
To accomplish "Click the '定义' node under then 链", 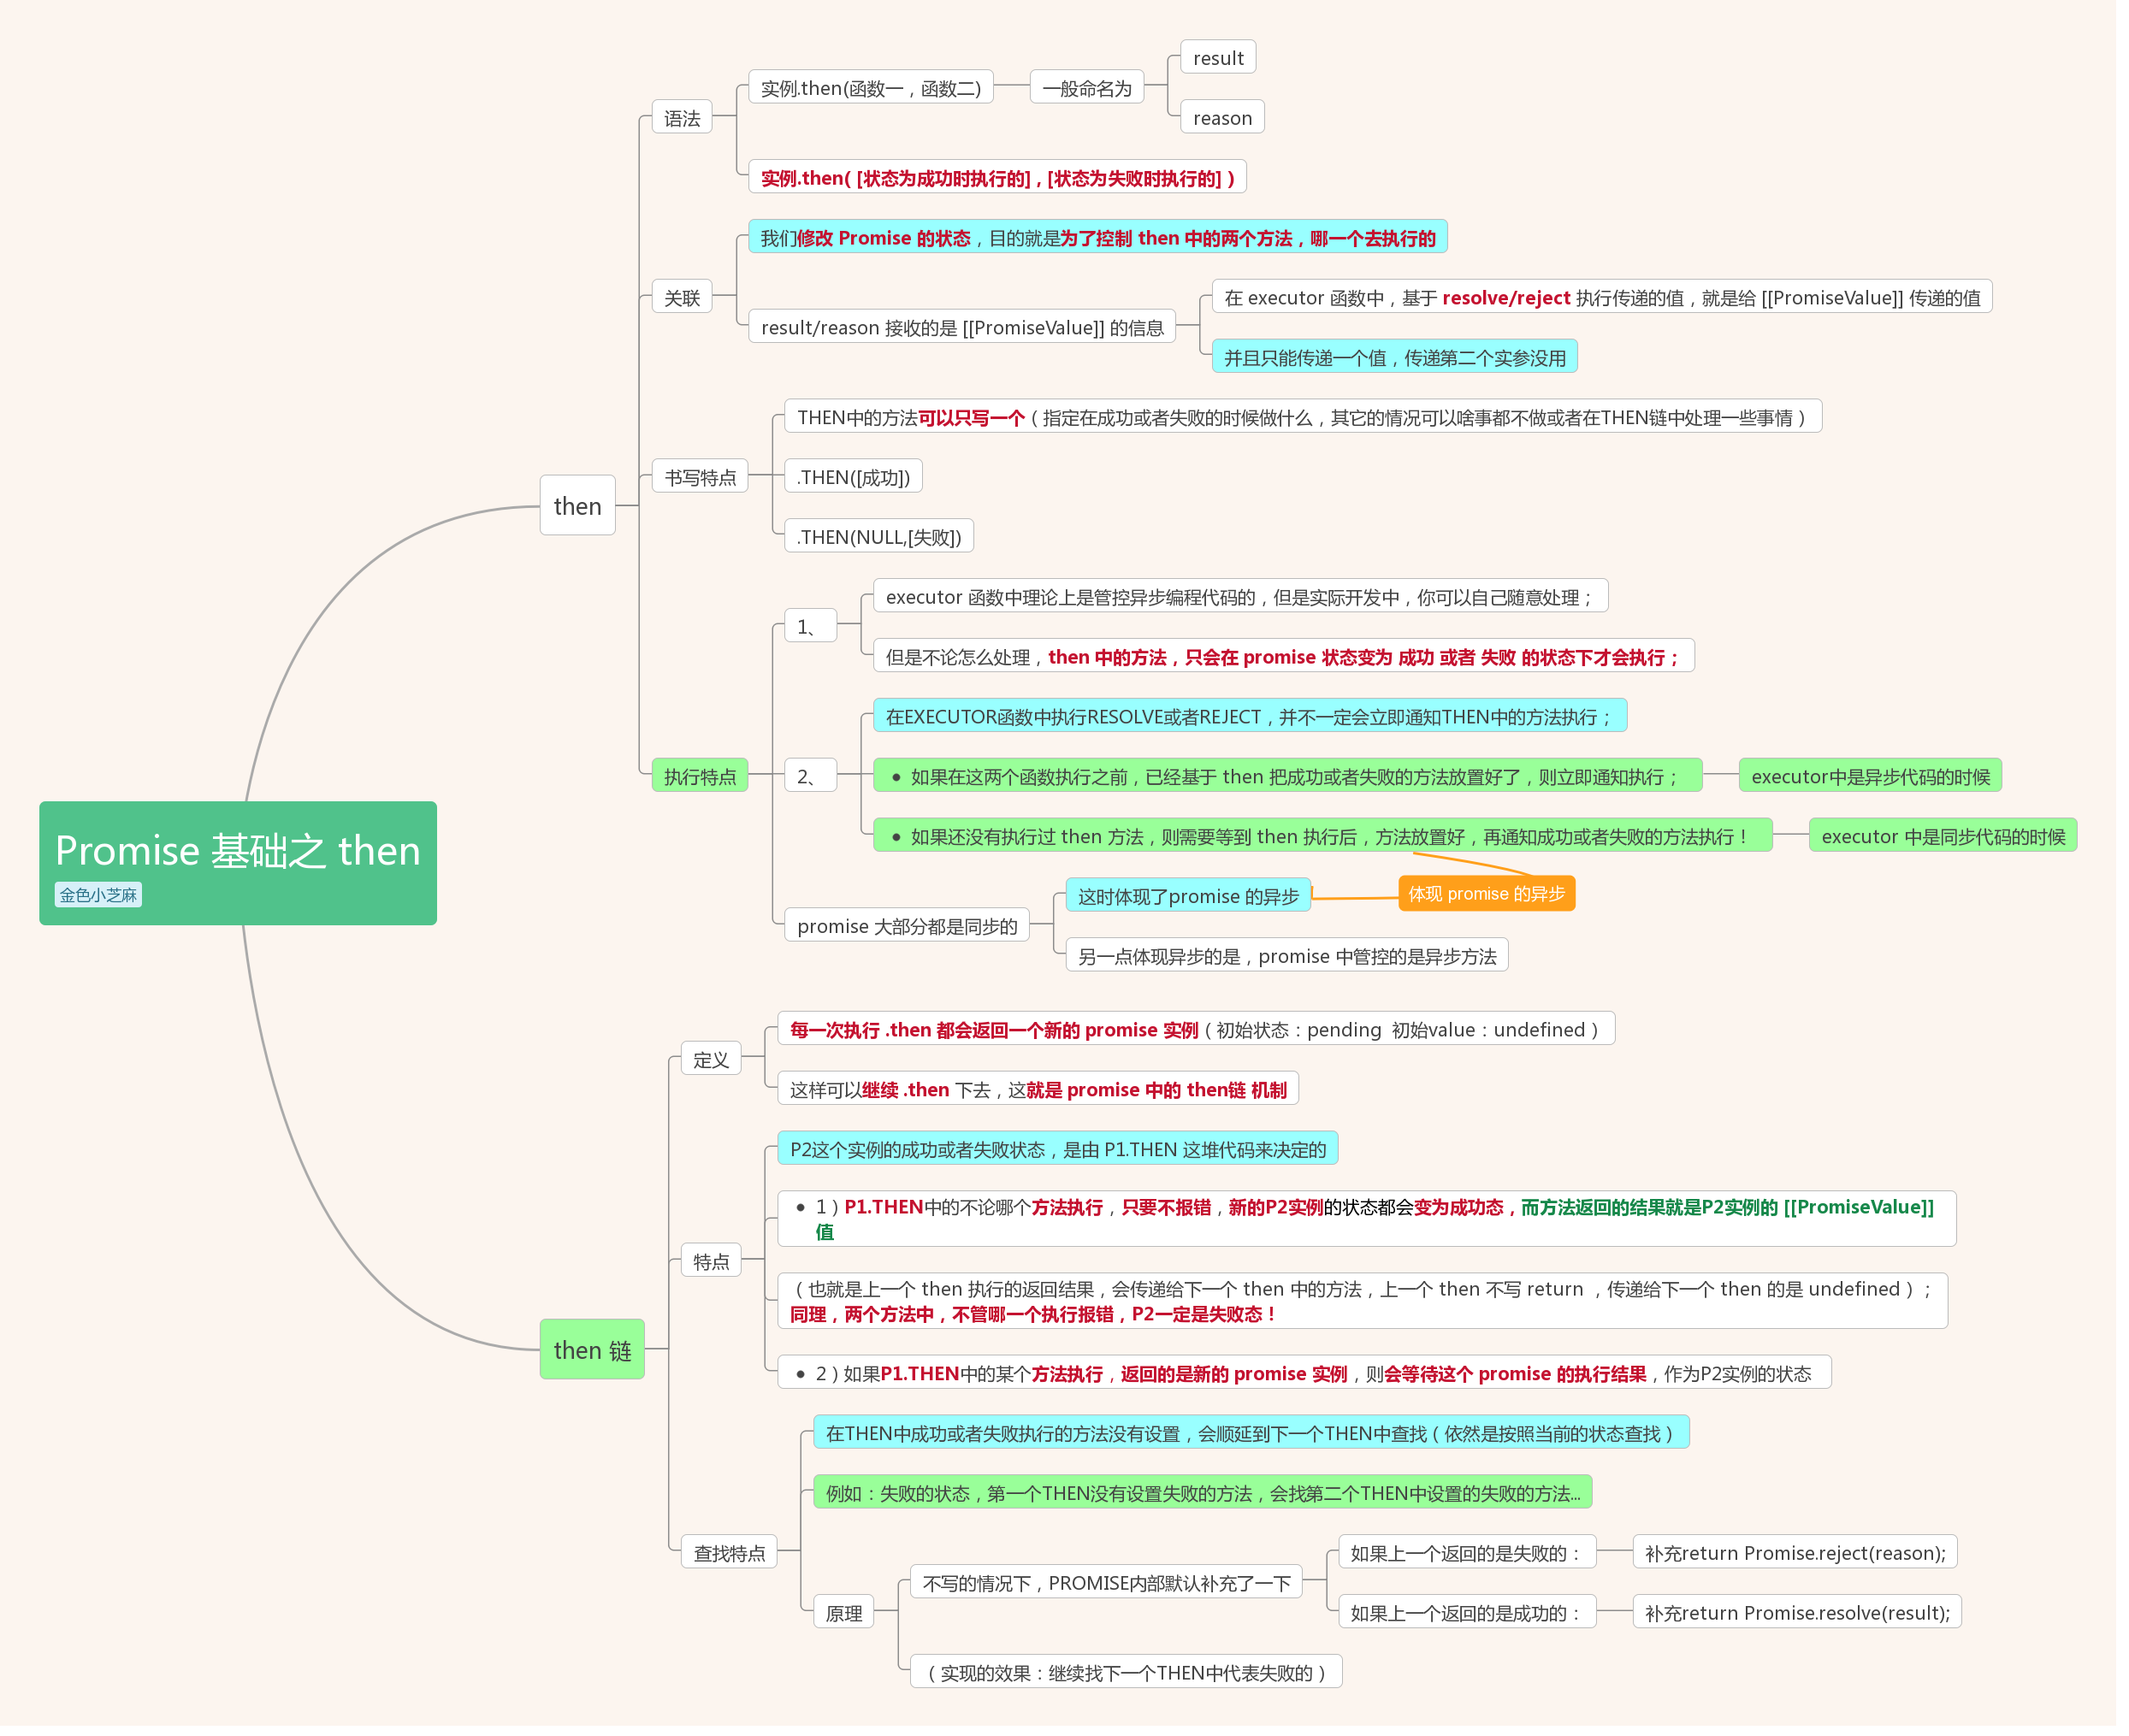I will click(x=711, y=1059).
